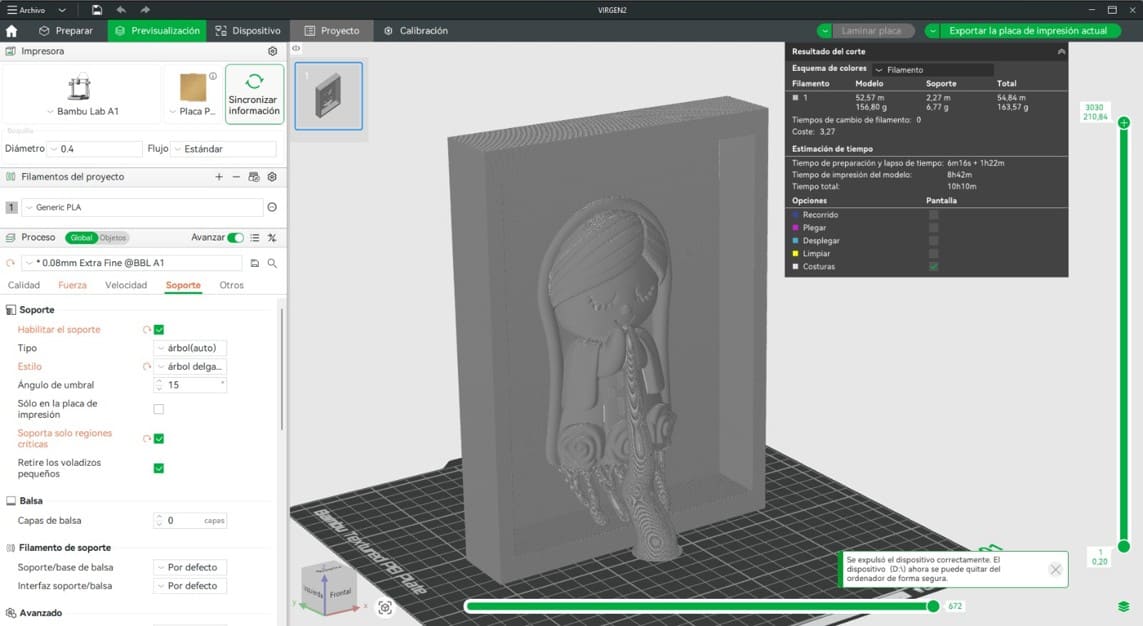Click the horizontal layer progress slider handle

933,606
